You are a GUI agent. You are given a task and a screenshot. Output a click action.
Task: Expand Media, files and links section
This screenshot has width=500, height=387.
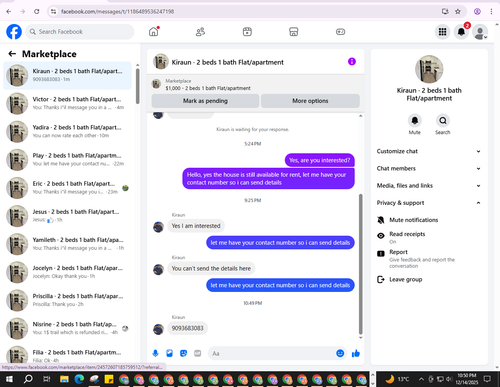click(x=429, y=186)
